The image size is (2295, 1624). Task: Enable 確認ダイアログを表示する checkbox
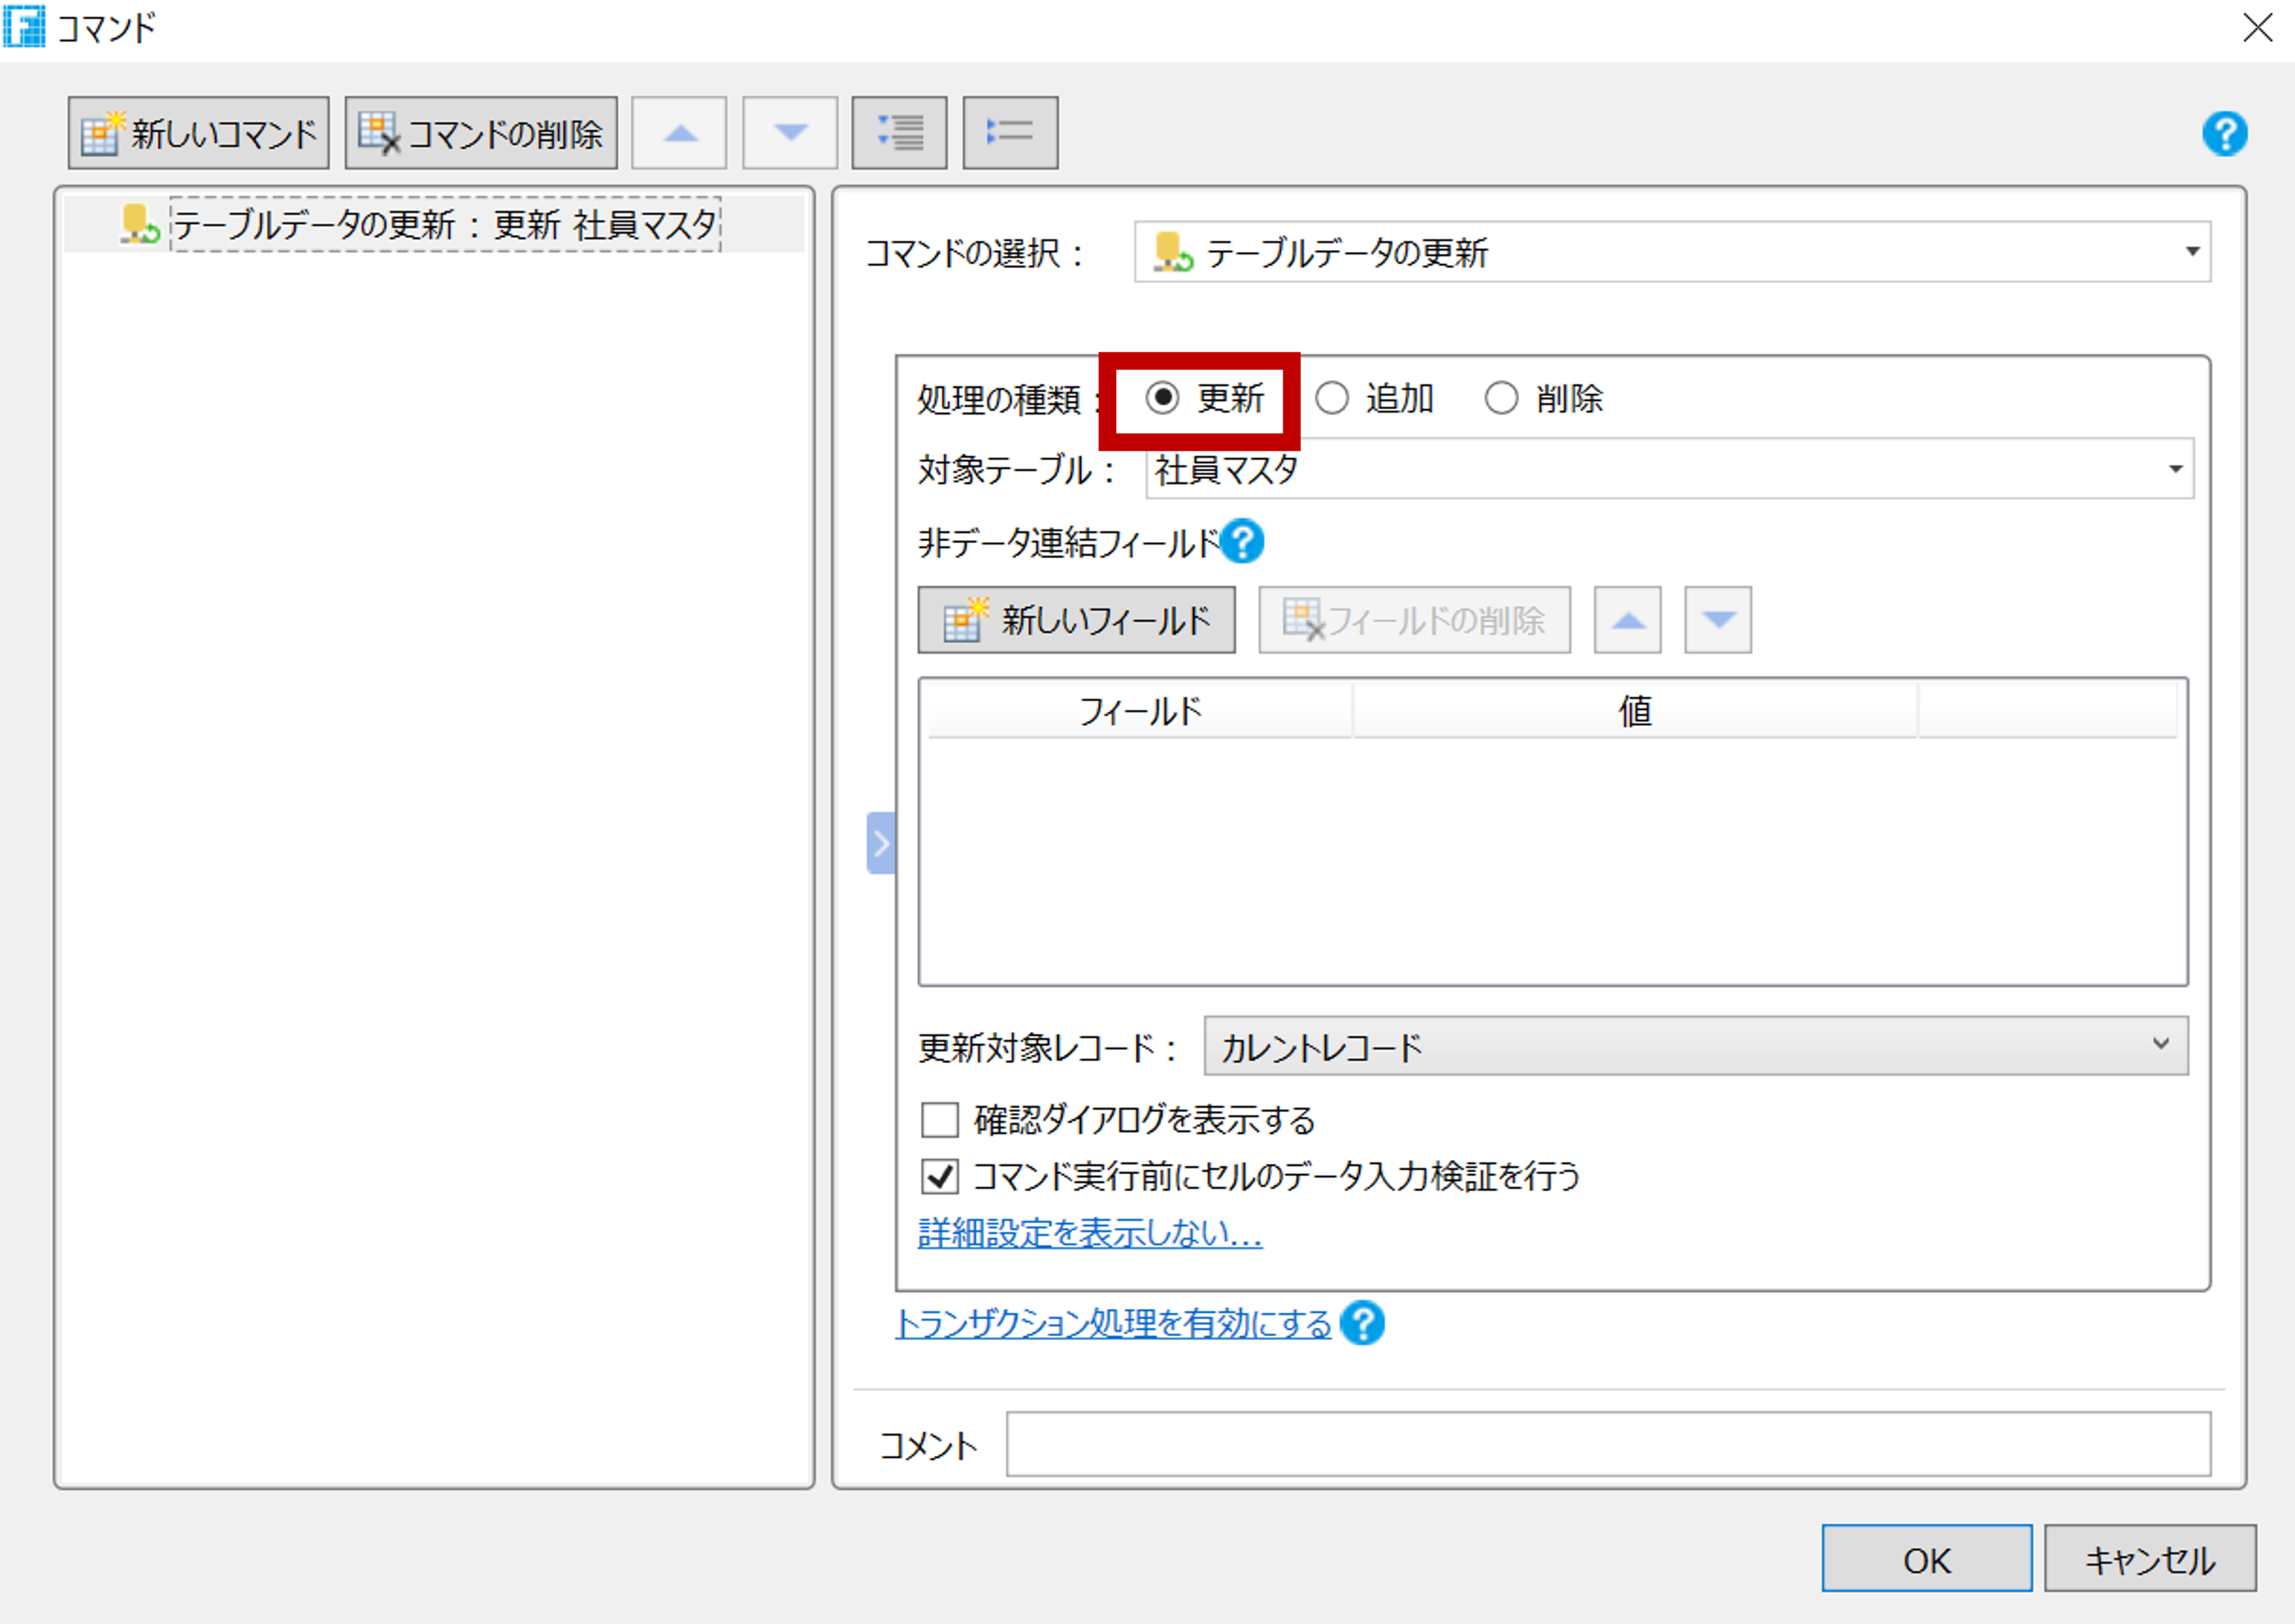pyautogui.click(x=940, y=1120)
